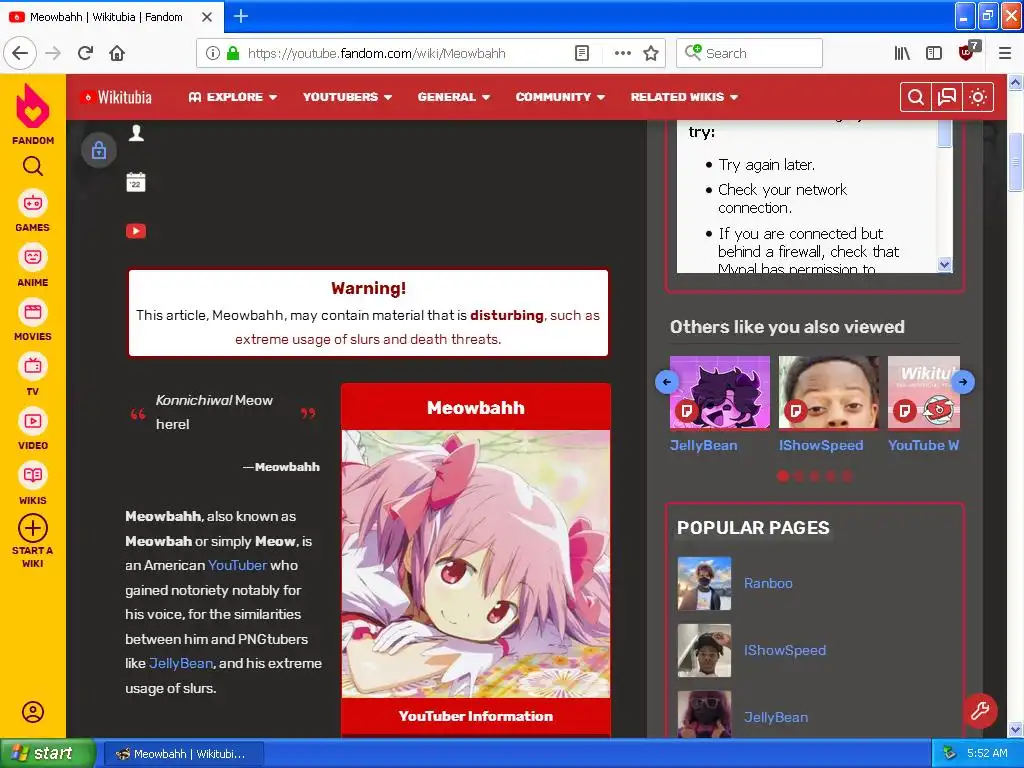The width and height of the screenshot is (1024, 768).
Task: Click carousel next arrow
Action: (963, 382)
